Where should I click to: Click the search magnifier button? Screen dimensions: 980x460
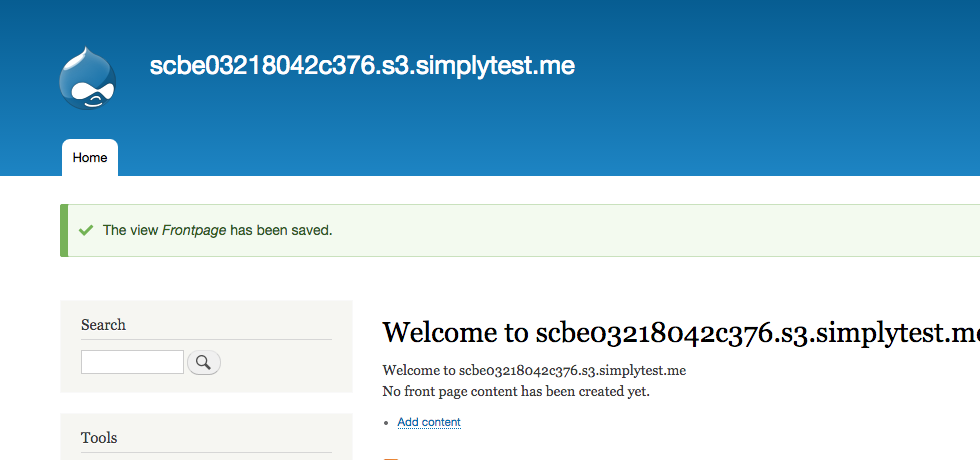point(204,362)
